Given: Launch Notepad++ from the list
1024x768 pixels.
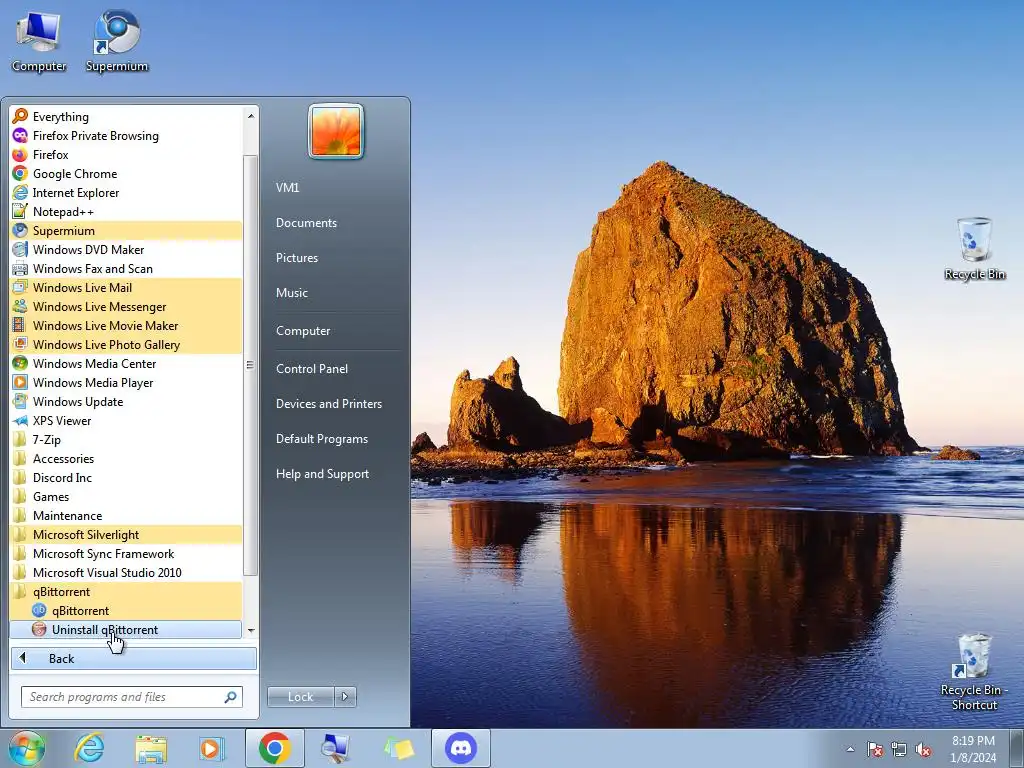Looking at the screenshot, I should click(126, 212).
